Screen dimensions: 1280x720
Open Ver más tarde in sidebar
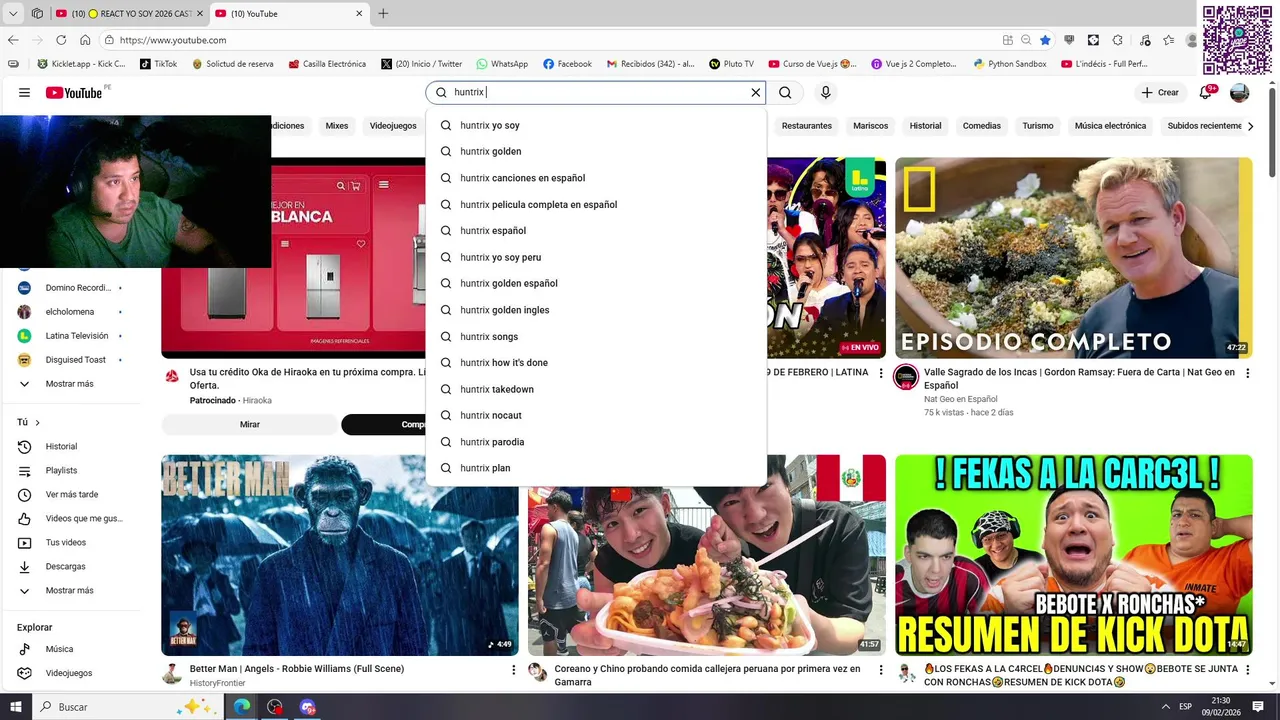(70, 494)
